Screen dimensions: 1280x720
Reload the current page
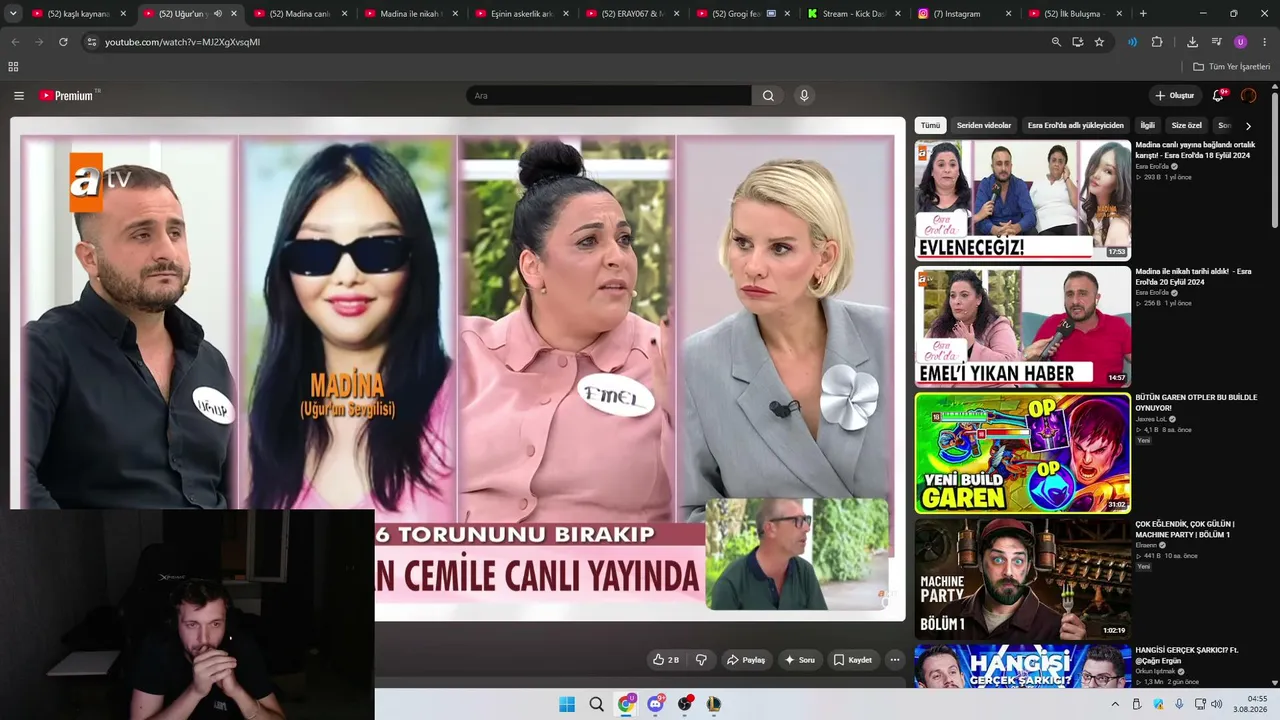(63, 42)
